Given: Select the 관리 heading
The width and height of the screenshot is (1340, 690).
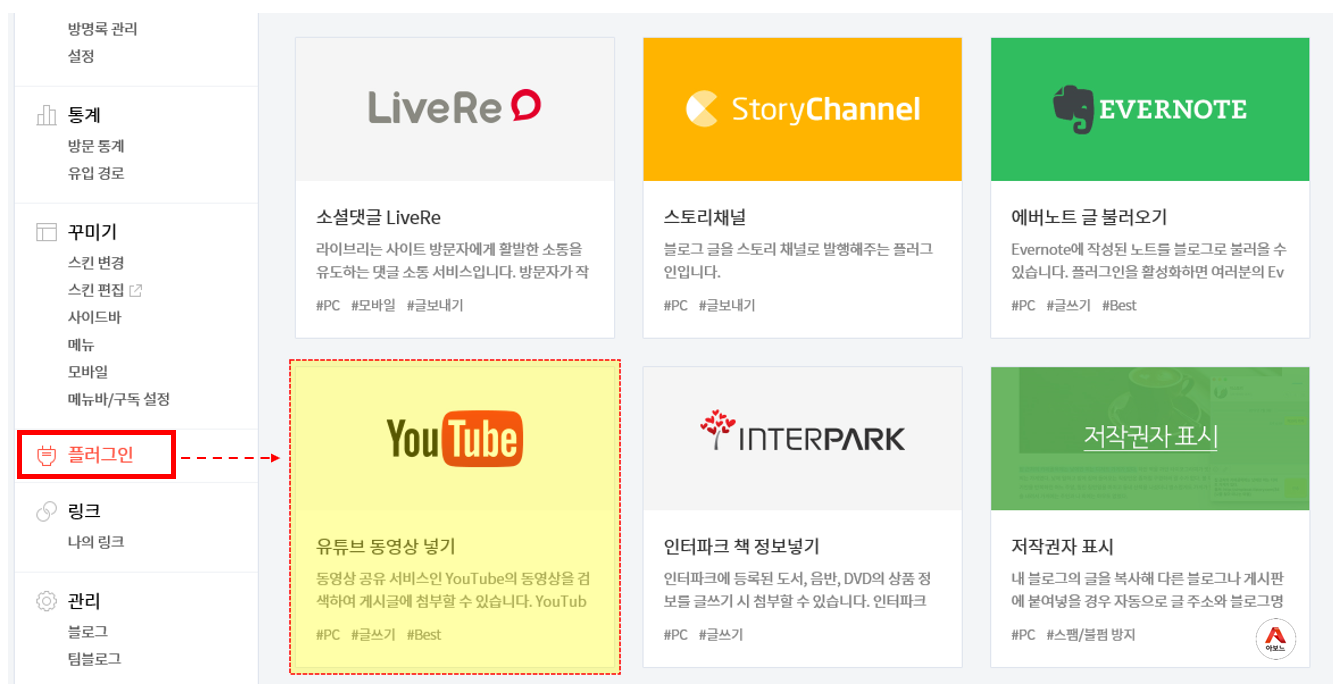Looking at the screenshot, I should [85, 601].
